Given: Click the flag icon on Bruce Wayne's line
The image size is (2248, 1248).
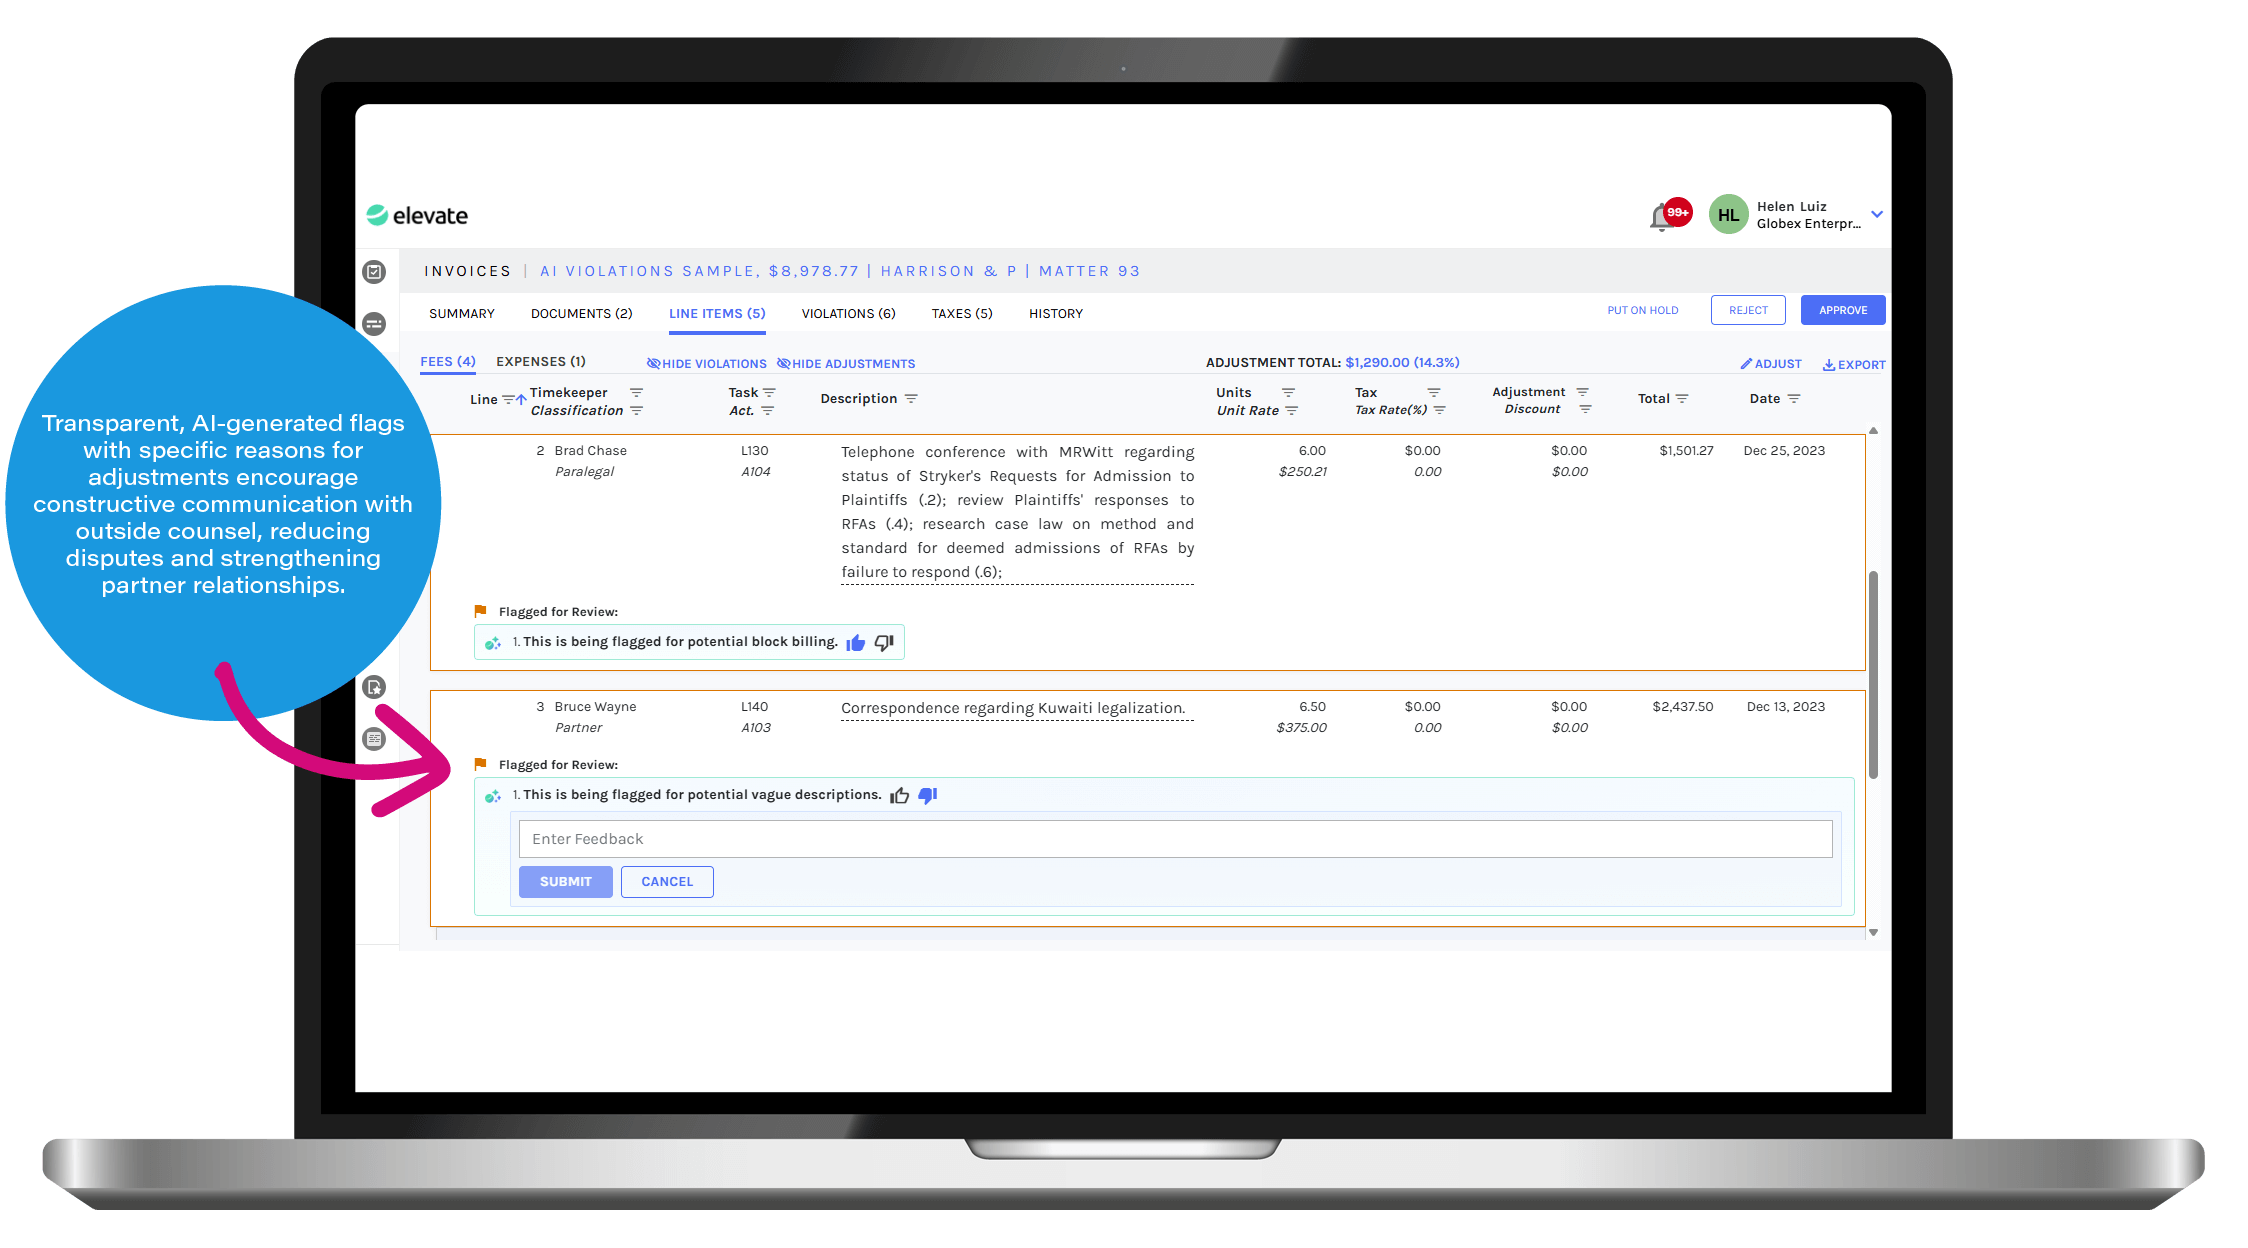Looking at the screenshot, I should tap(480, 764).
